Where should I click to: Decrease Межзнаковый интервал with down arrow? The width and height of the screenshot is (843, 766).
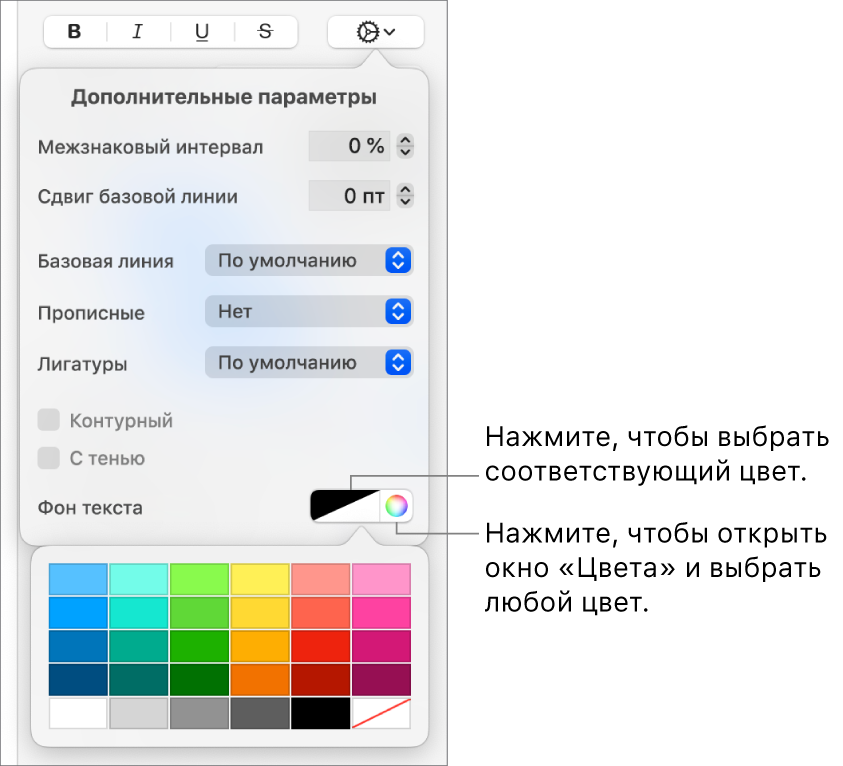pos(405,152)
